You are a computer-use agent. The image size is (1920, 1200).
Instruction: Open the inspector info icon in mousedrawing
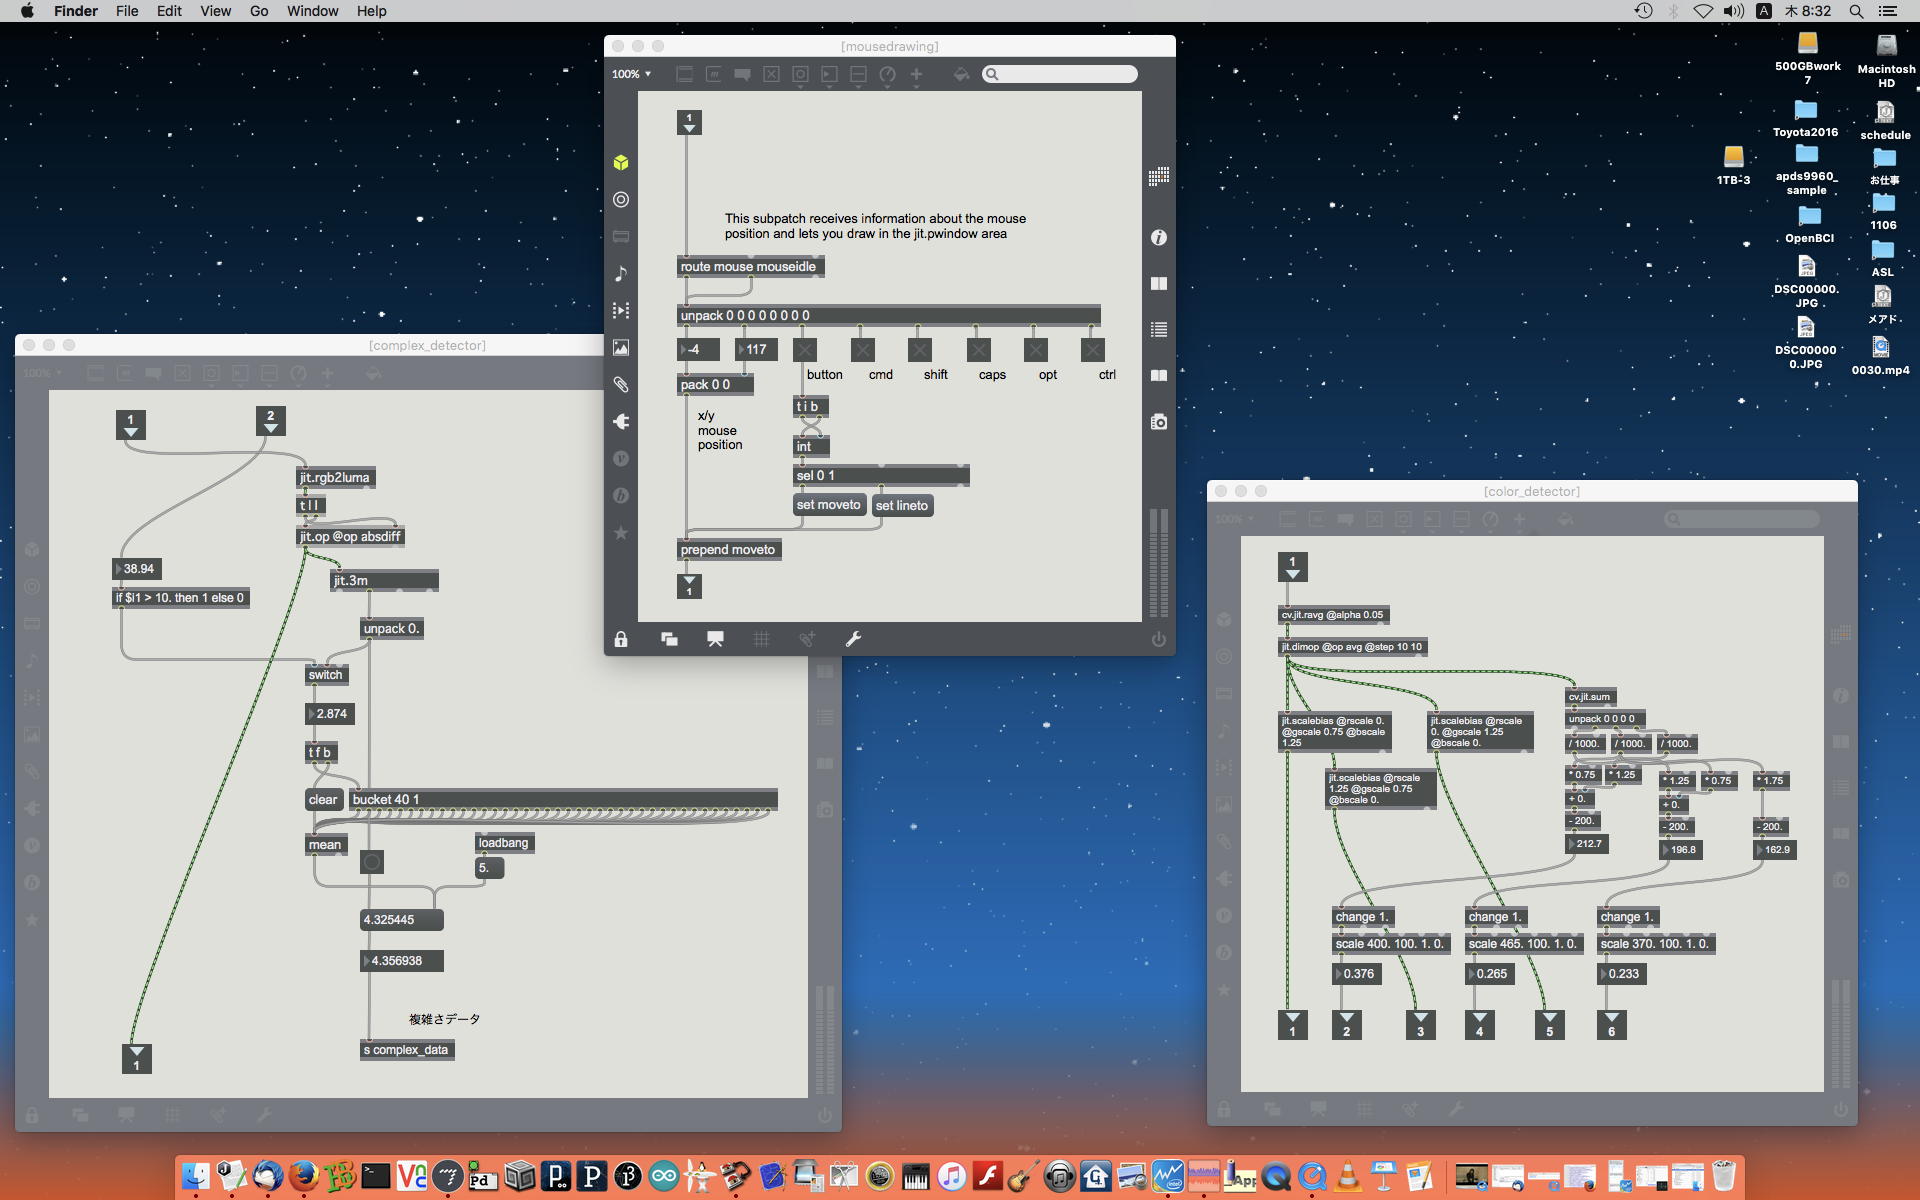point(1158,237)
